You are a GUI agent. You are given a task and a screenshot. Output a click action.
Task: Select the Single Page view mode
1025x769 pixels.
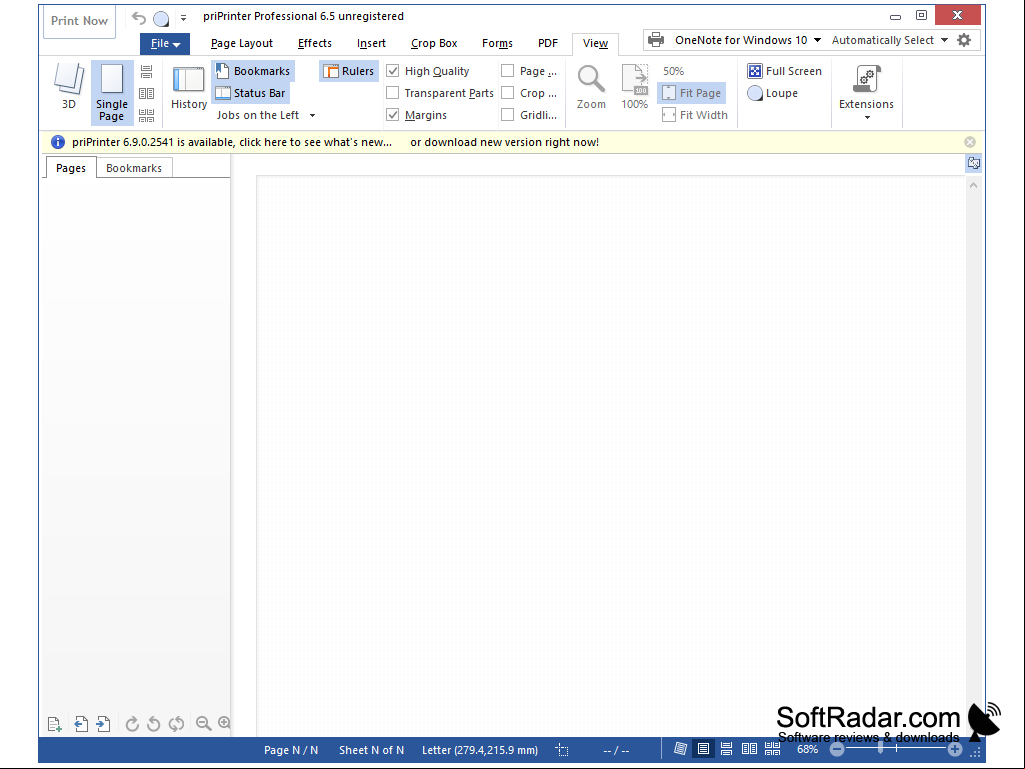pos(112,92)
